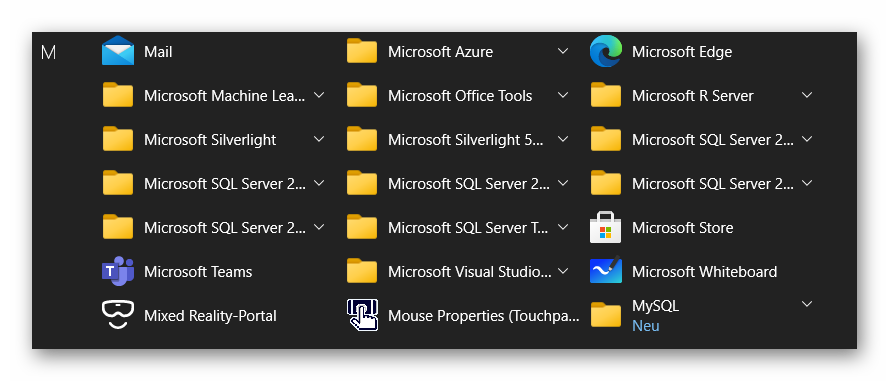The width and height of the screenshot is (889, 381).
Task: Click the Microsoft Silverlight 5... folder icon
Action: pos(362,139)
